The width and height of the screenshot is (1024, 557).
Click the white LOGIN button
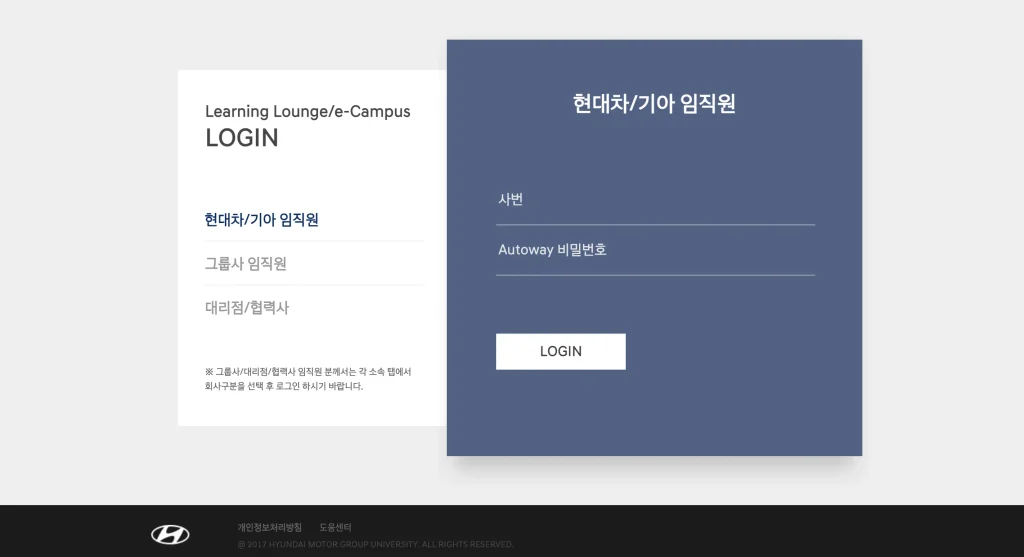coord(560,351)
